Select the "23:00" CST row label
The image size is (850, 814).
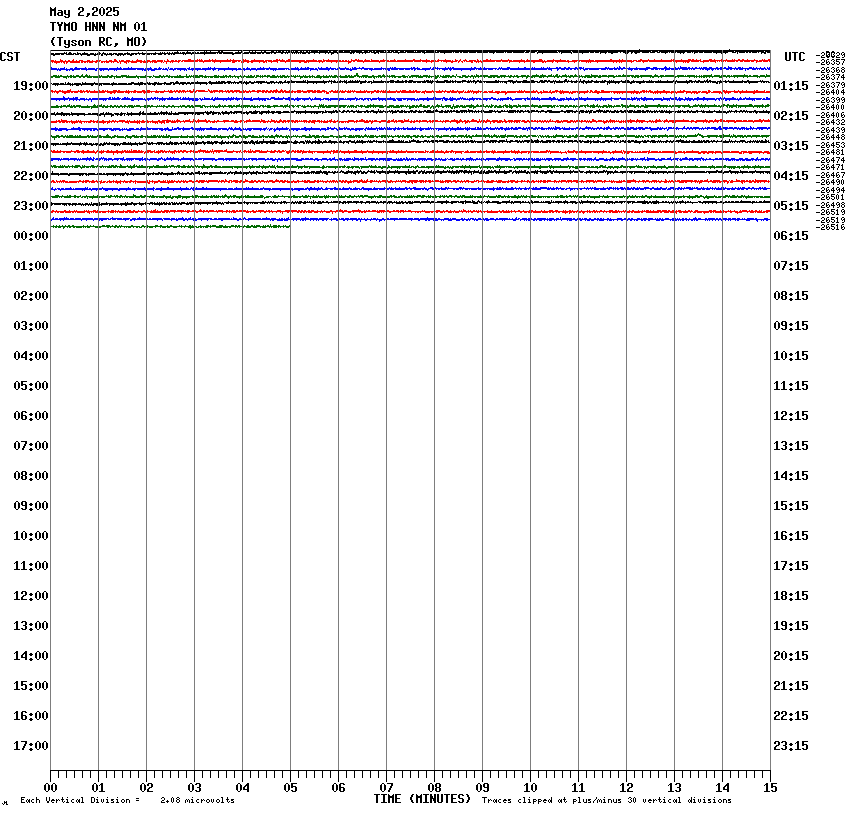coord(31,206)
